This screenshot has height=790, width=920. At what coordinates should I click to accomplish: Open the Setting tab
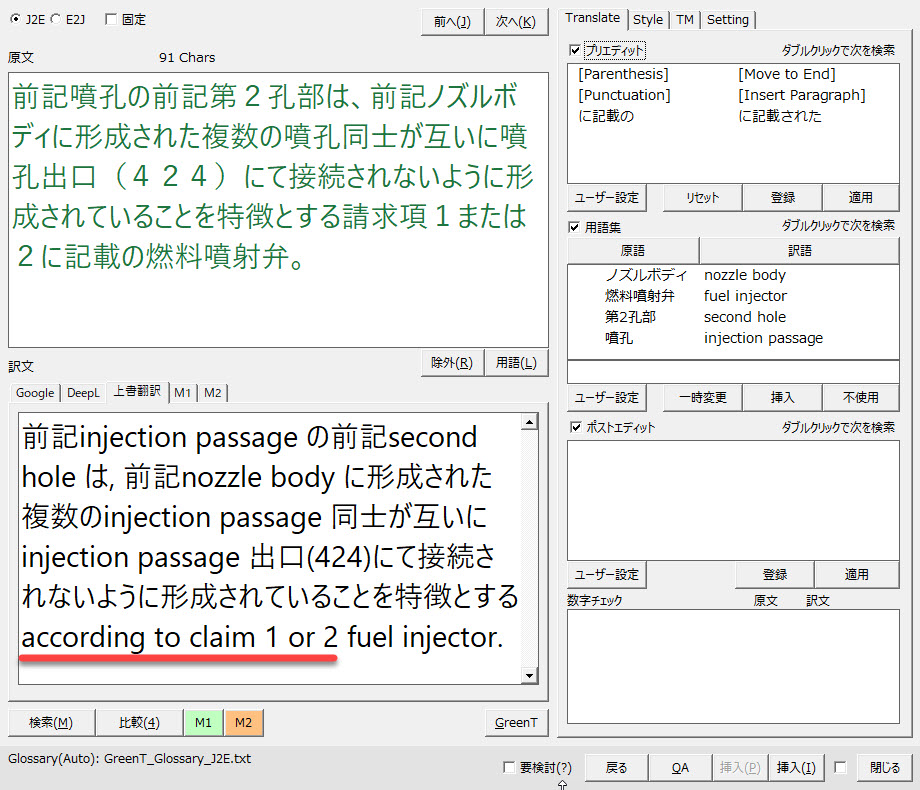(728, 19)
